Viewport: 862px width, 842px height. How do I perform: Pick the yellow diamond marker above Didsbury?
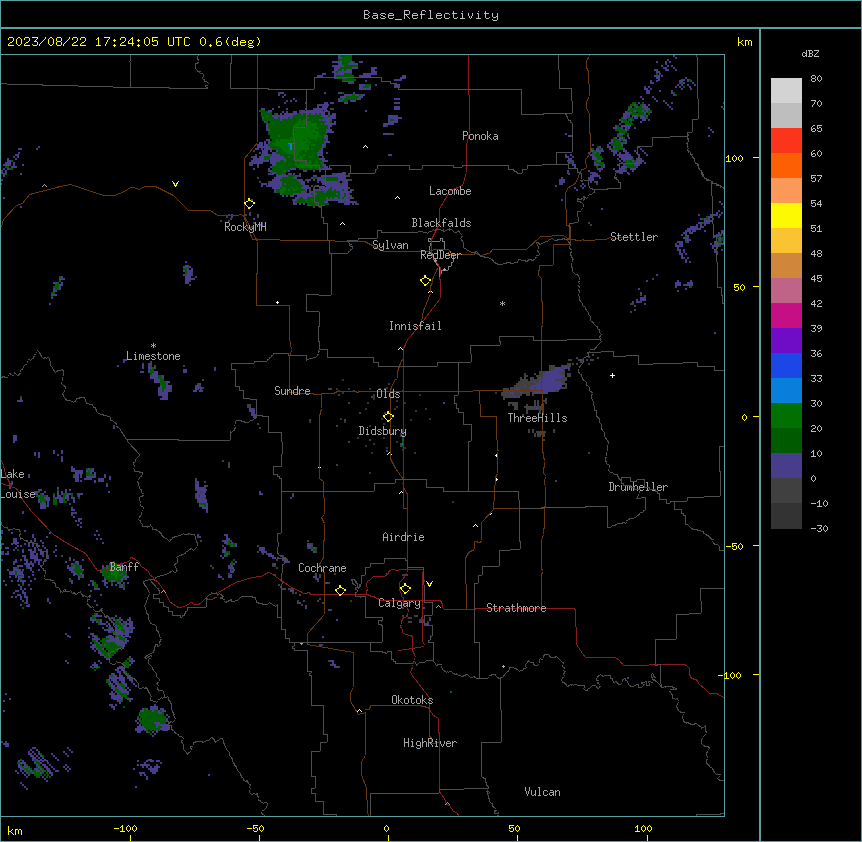388,417
